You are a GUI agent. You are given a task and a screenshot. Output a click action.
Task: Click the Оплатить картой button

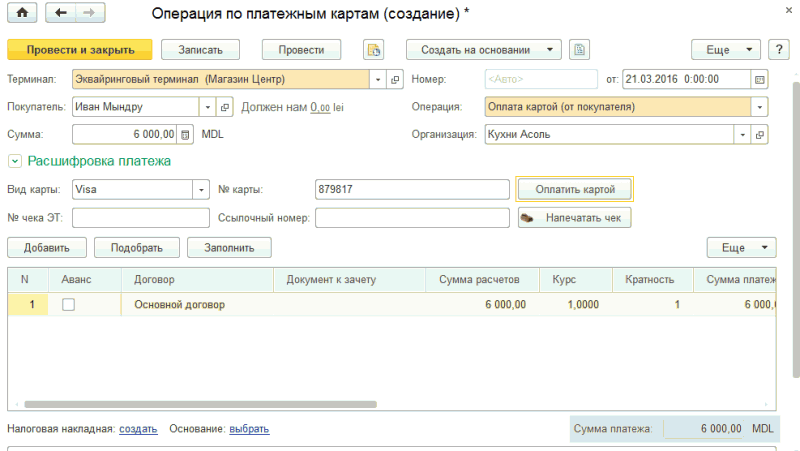coord(574,189)
